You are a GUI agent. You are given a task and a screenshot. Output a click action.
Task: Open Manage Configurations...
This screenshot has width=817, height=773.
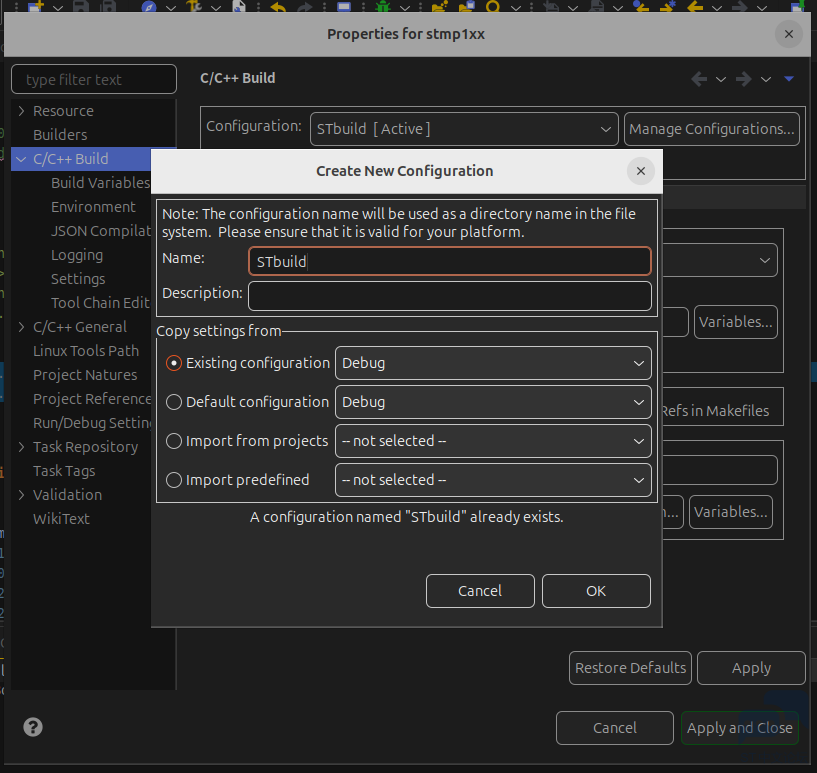[711, 129]
